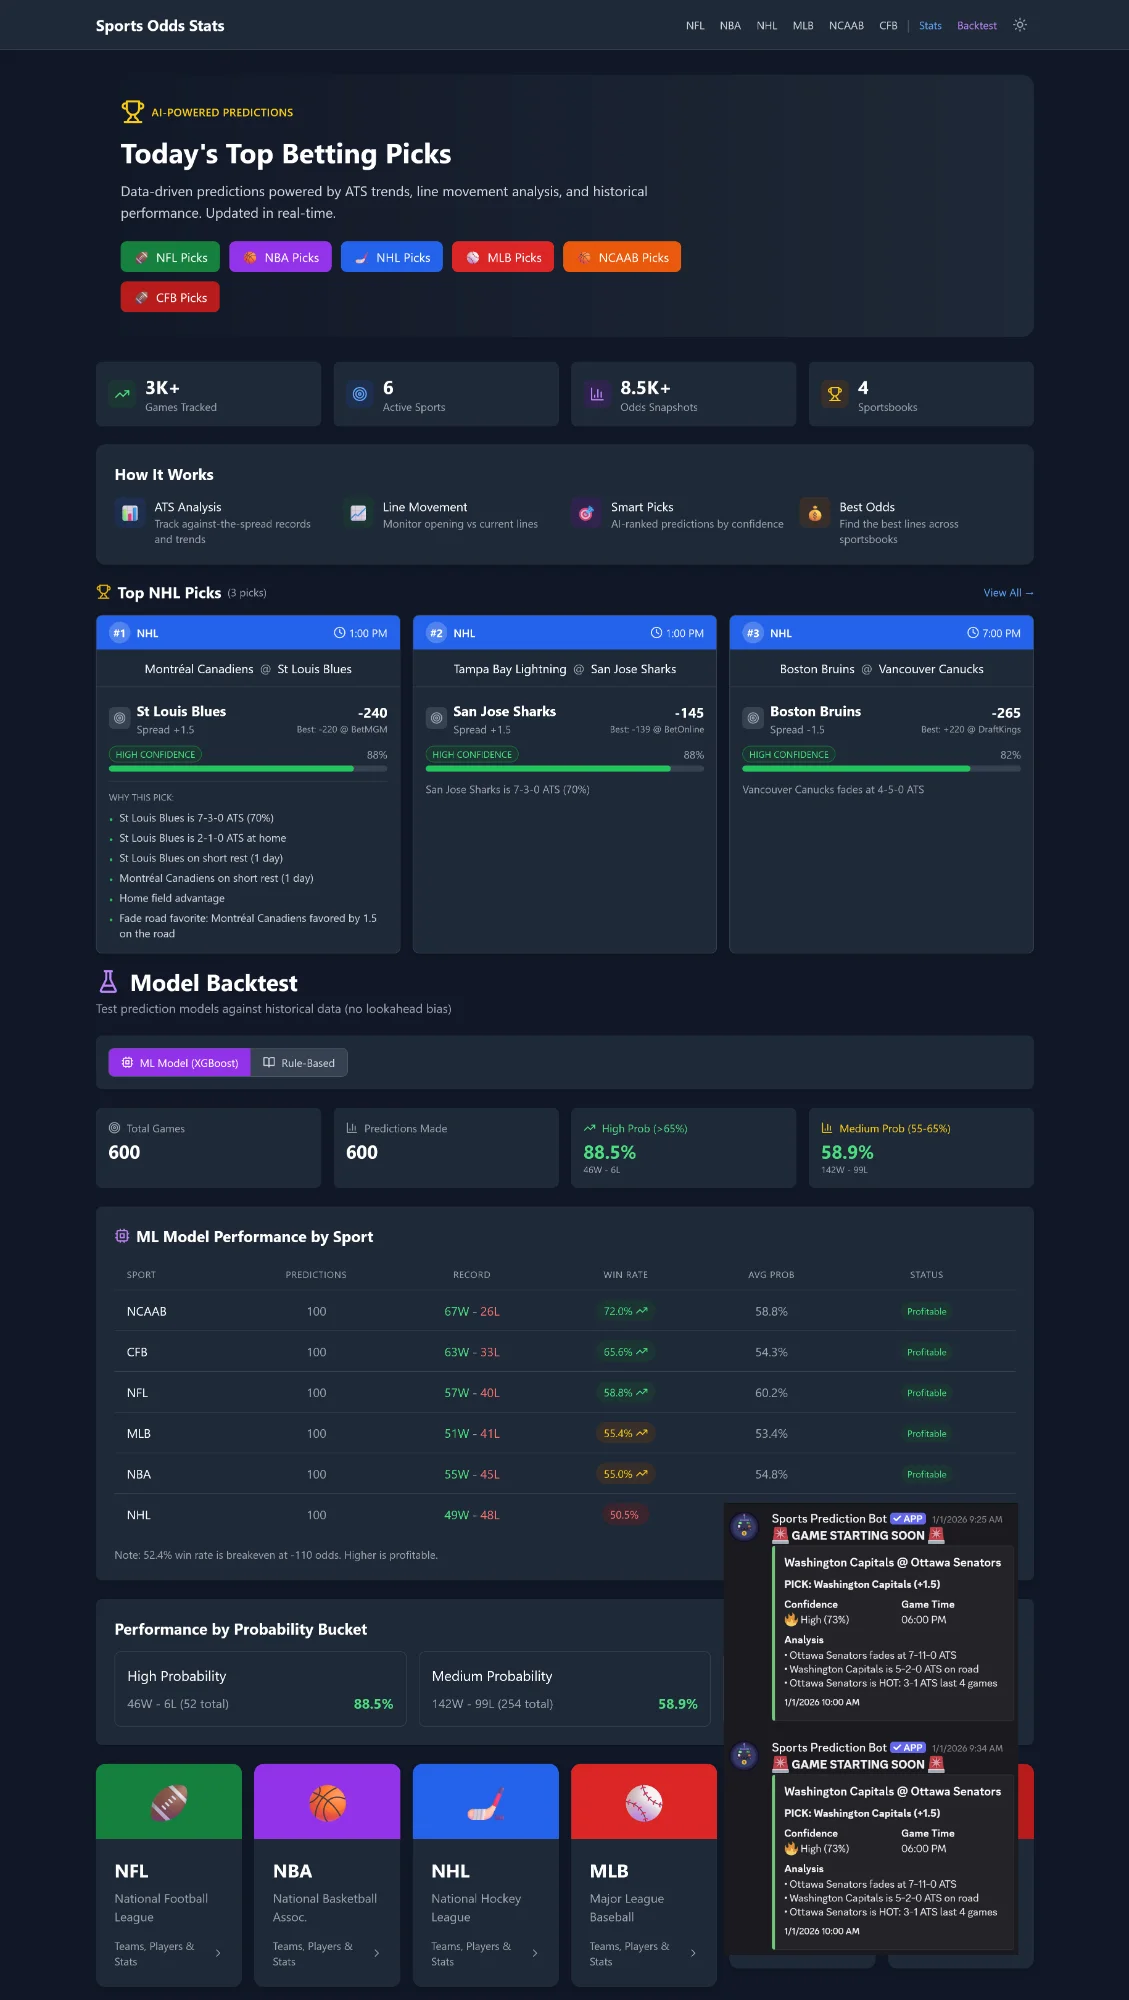Screen dimensions: 1129x2000
Task: Click the NFL Picks green button
Action: (170, 257)
